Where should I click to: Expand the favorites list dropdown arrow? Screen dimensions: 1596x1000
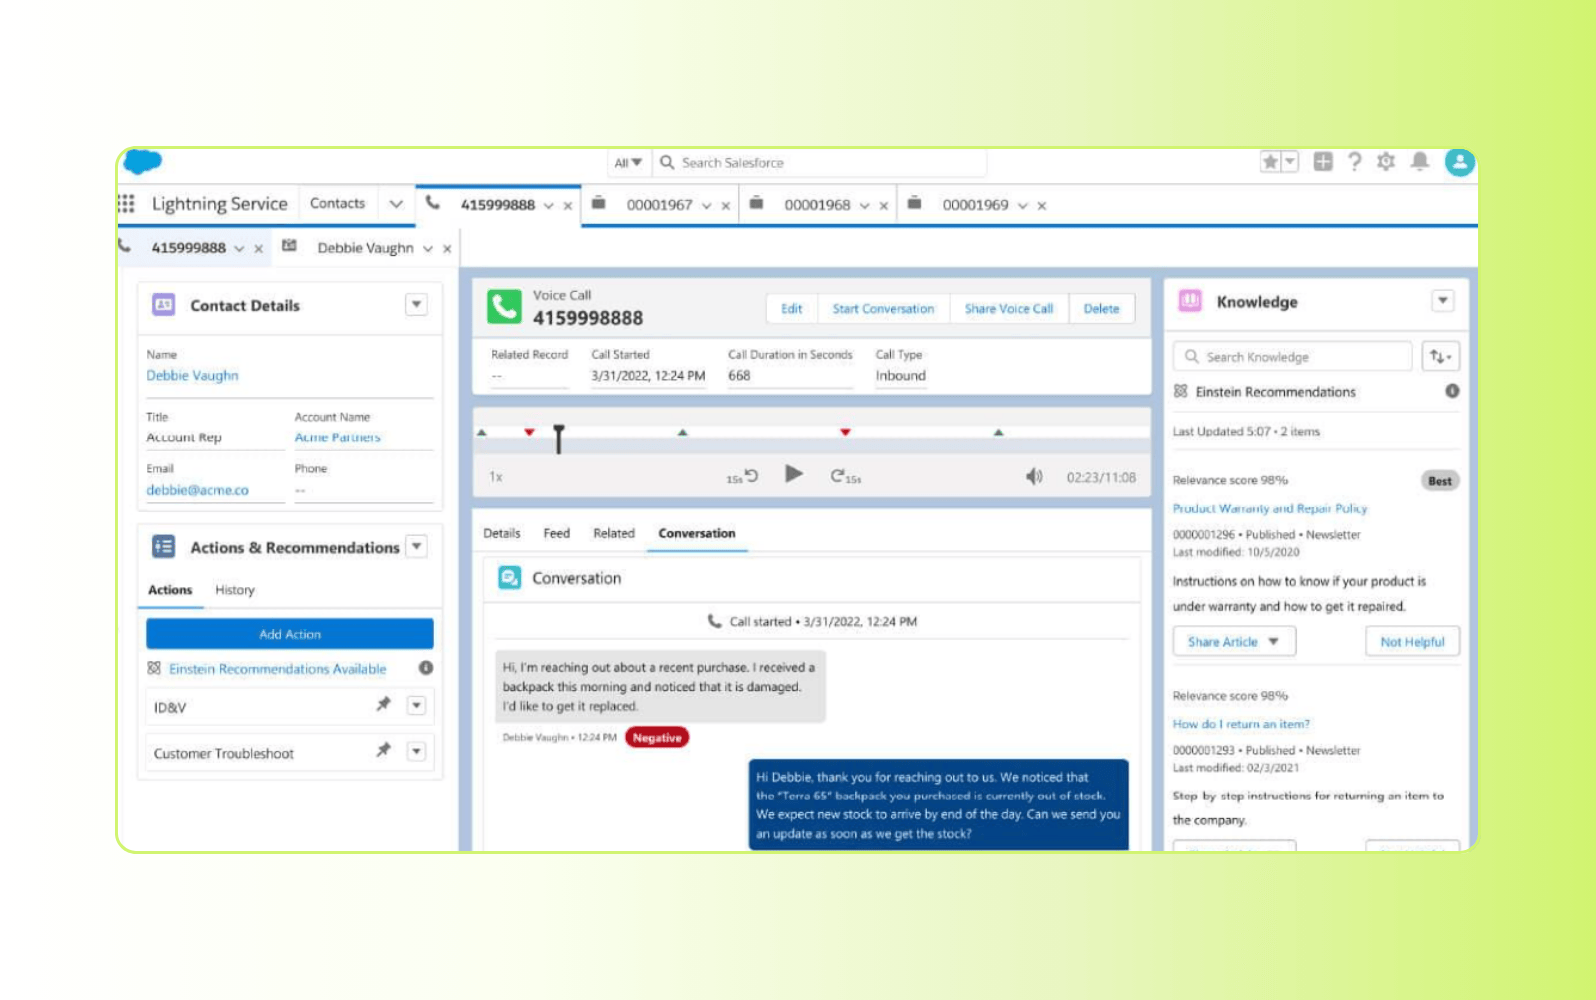(x=1290, y=162)
